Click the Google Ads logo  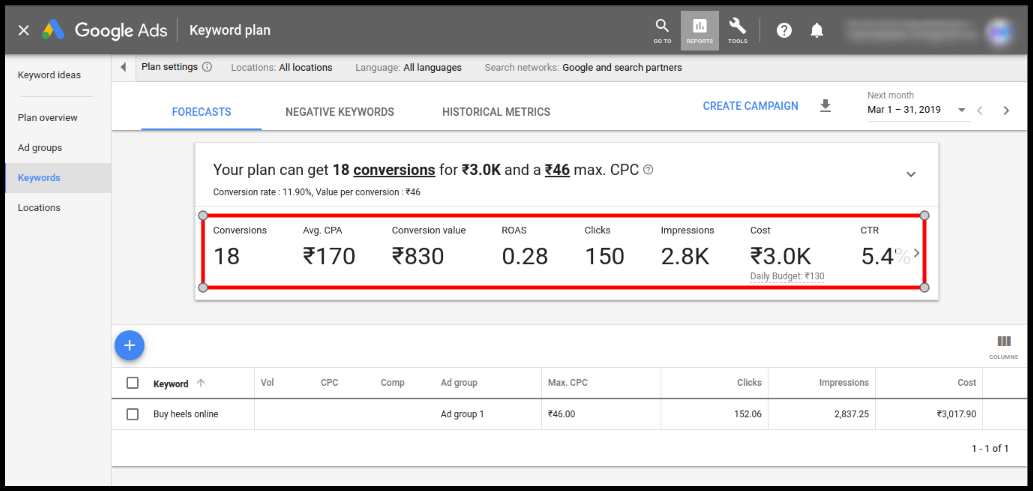[53, 30]
